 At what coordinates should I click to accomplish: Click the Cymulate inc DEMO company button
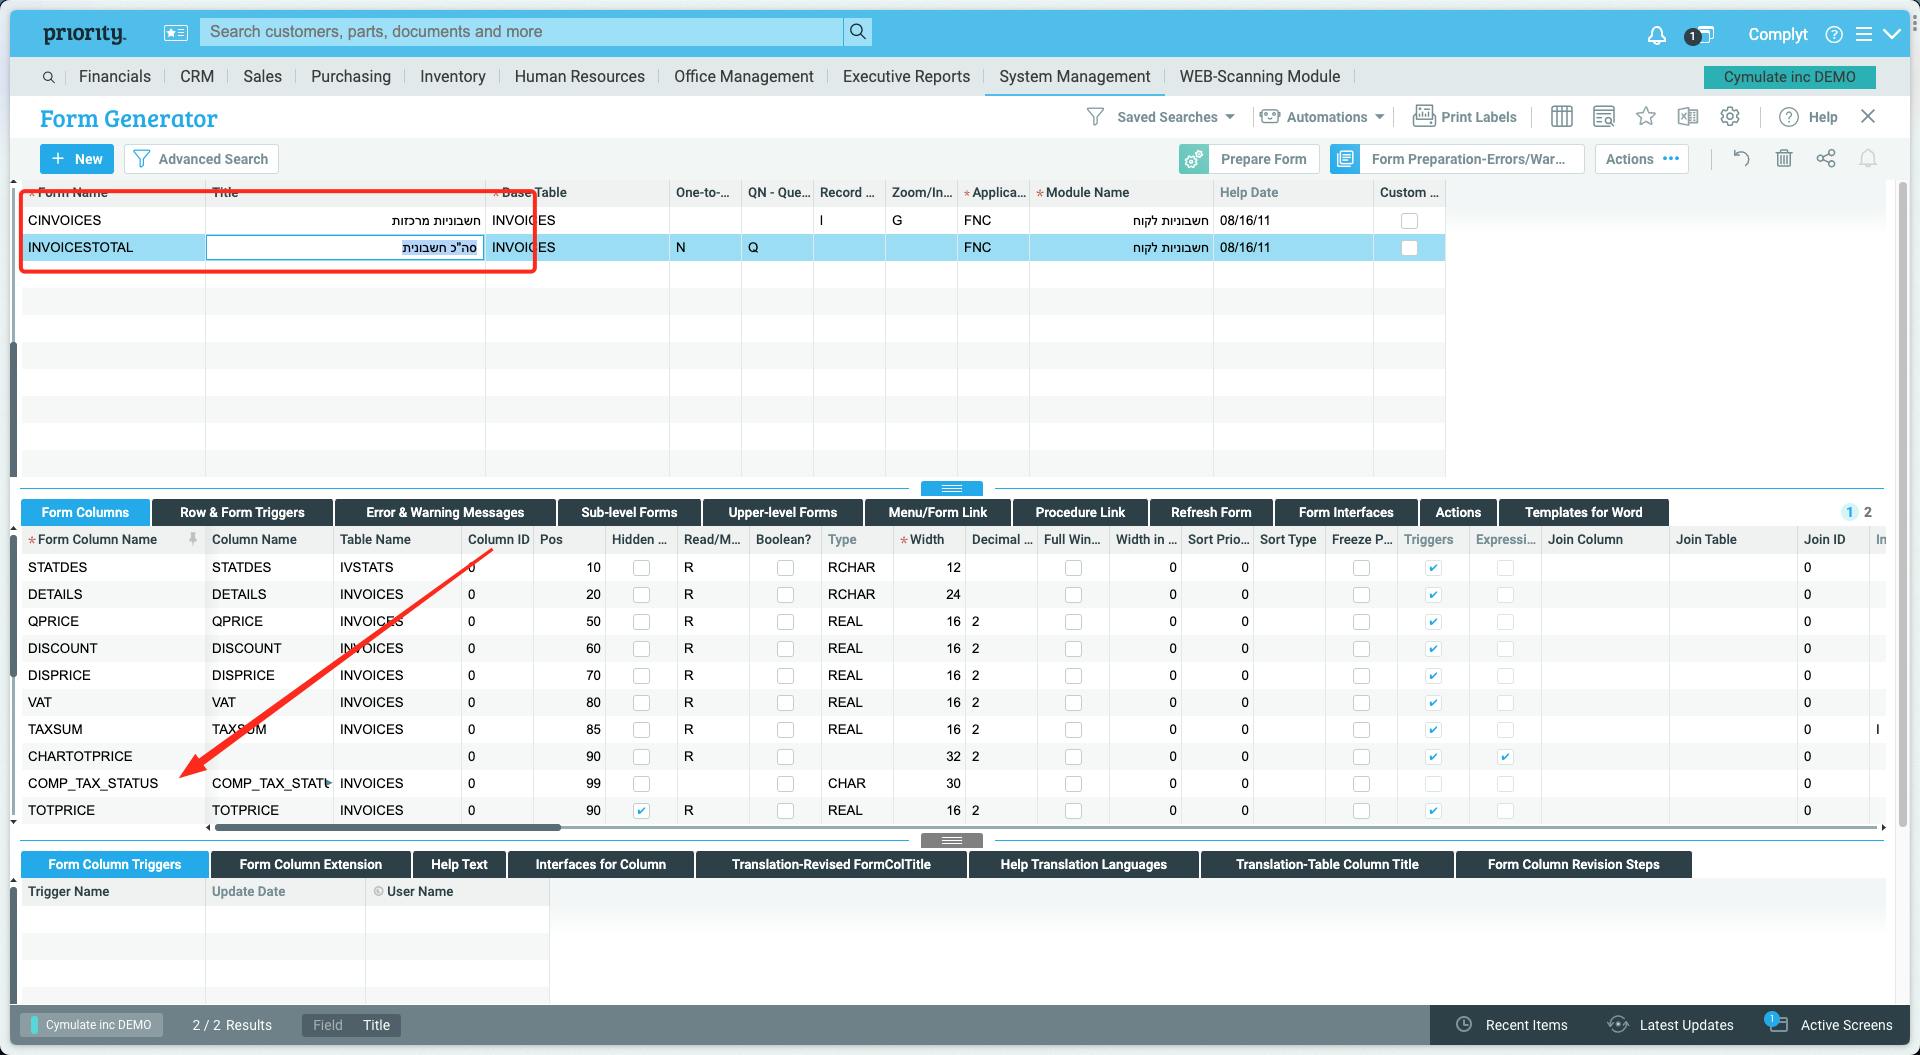pos(1790,77)
